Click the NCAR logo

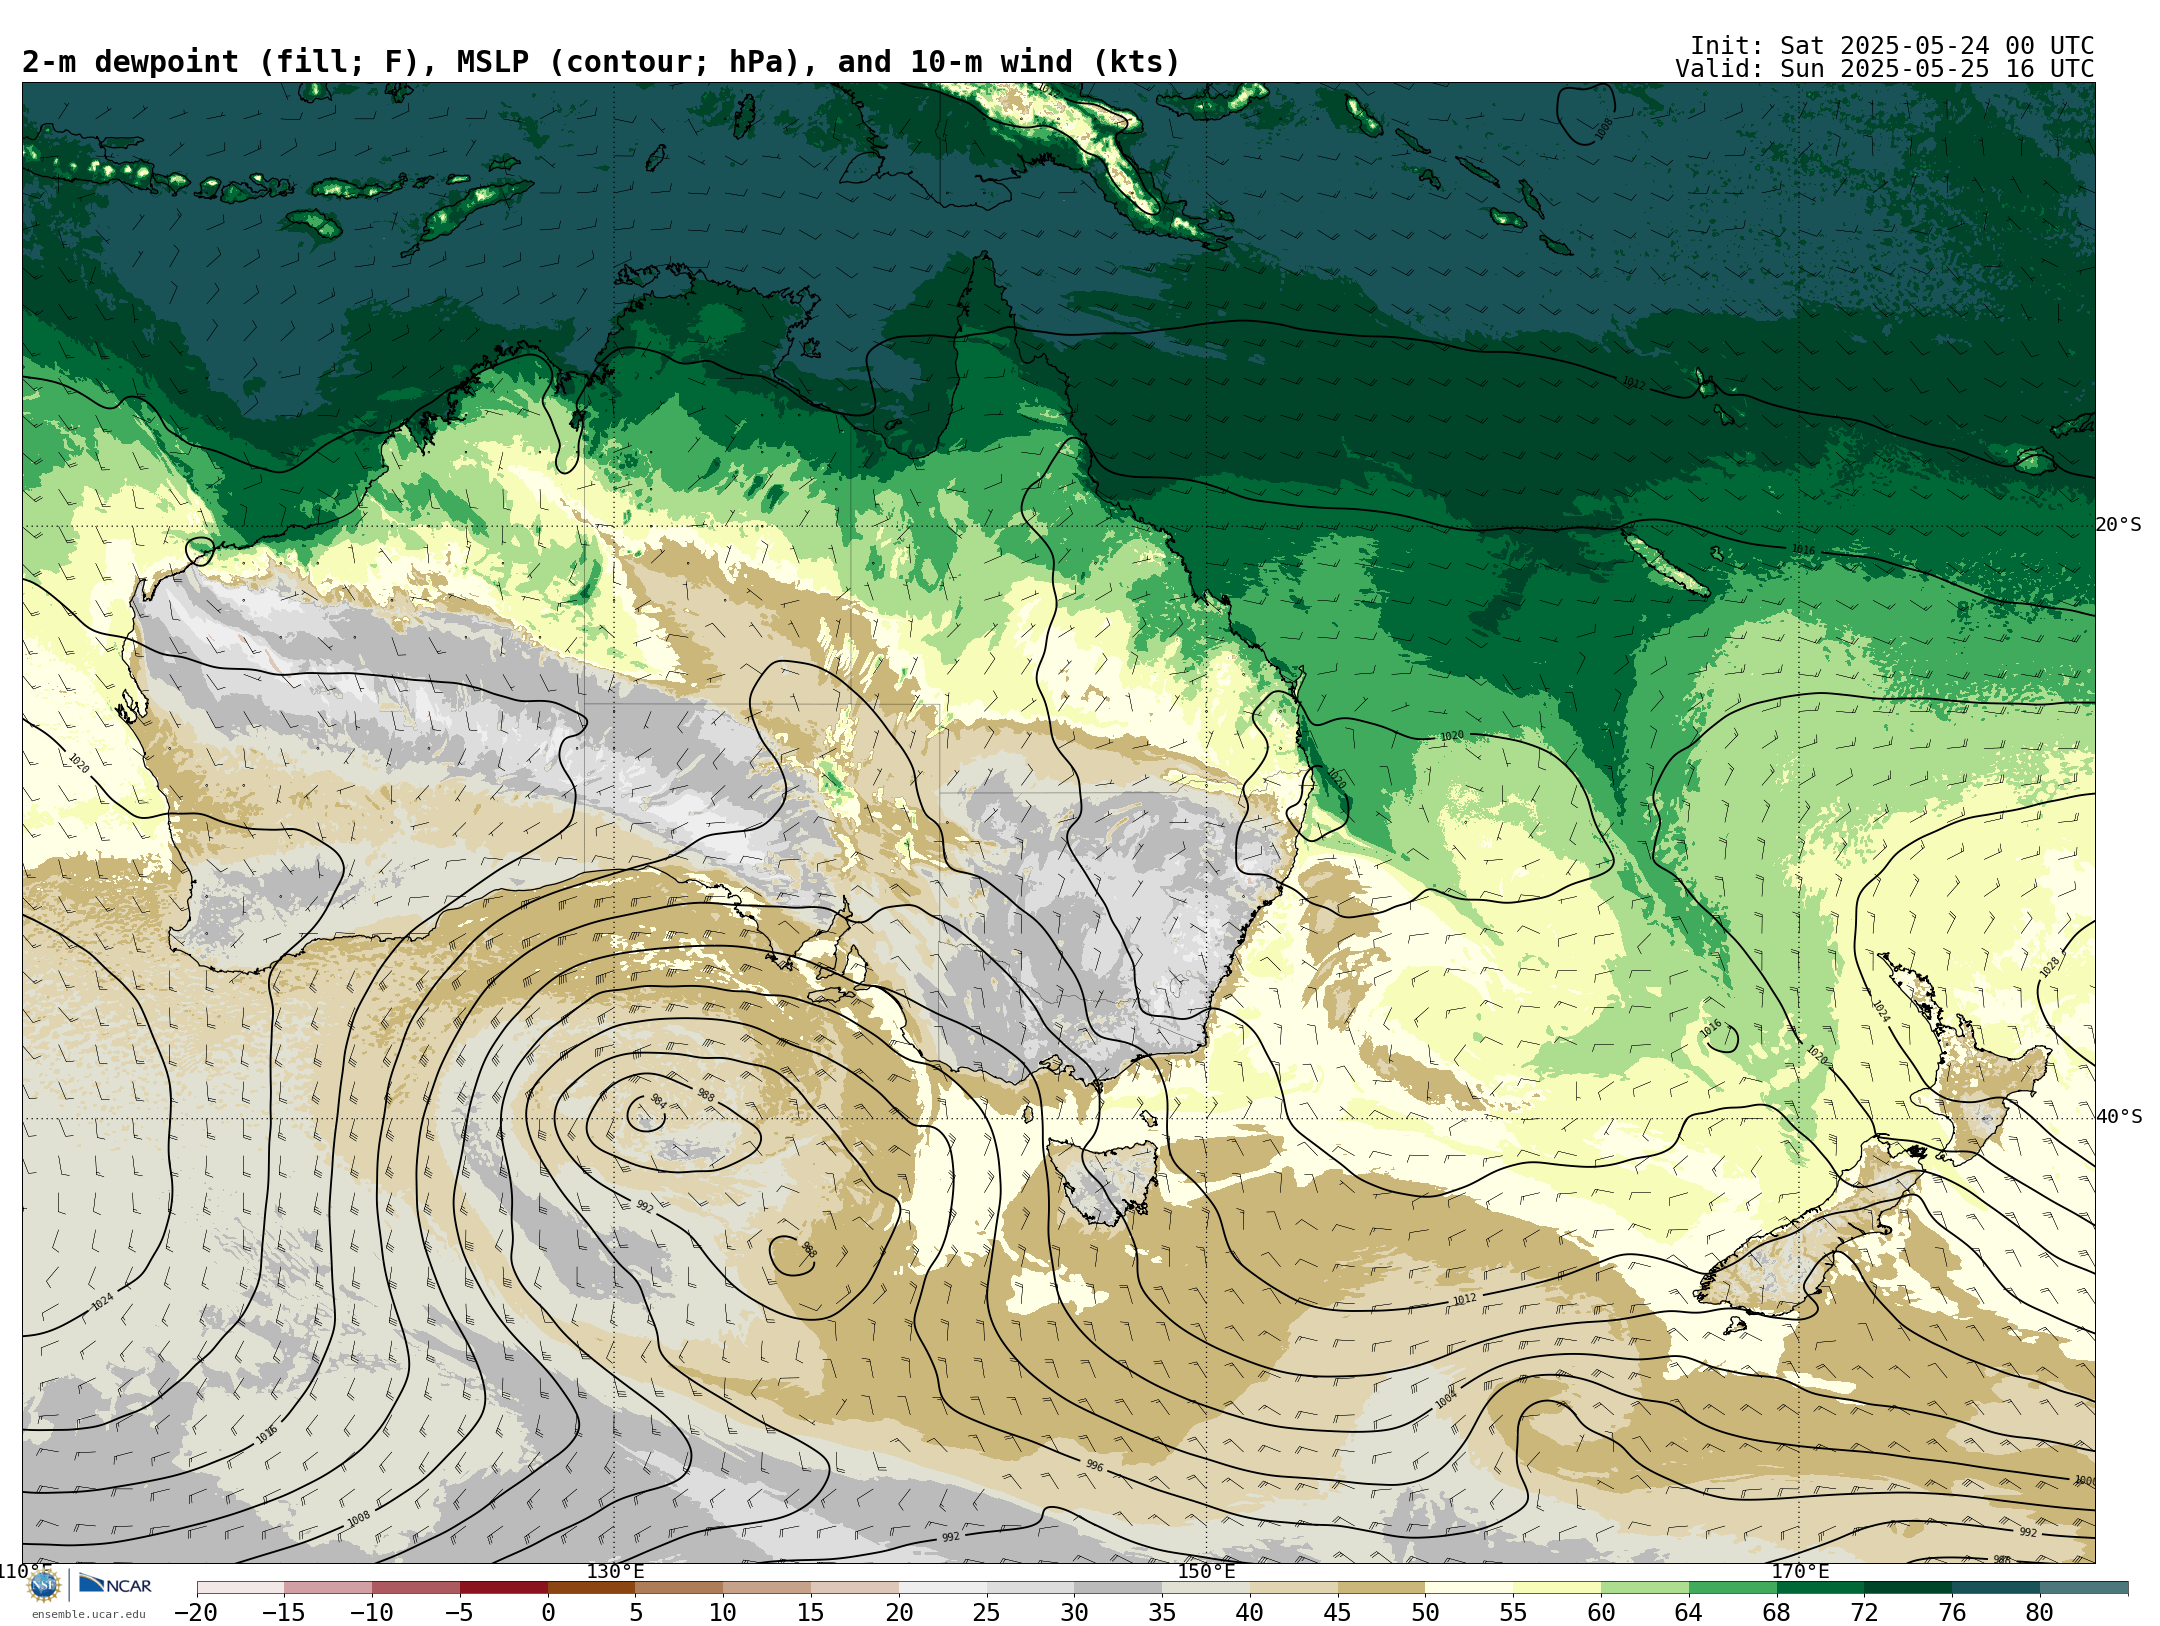(115, 1584)
